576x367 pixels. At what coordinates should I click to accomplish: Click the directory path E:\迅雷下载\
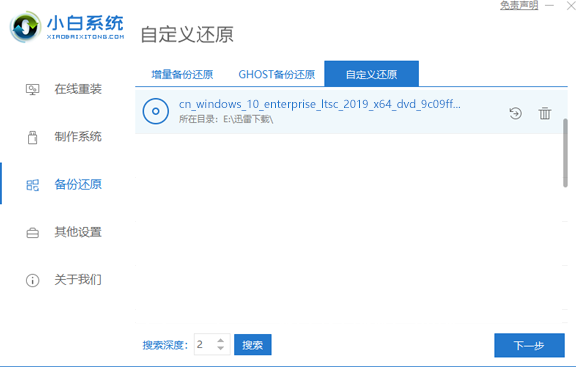click(x=248, y=119)
